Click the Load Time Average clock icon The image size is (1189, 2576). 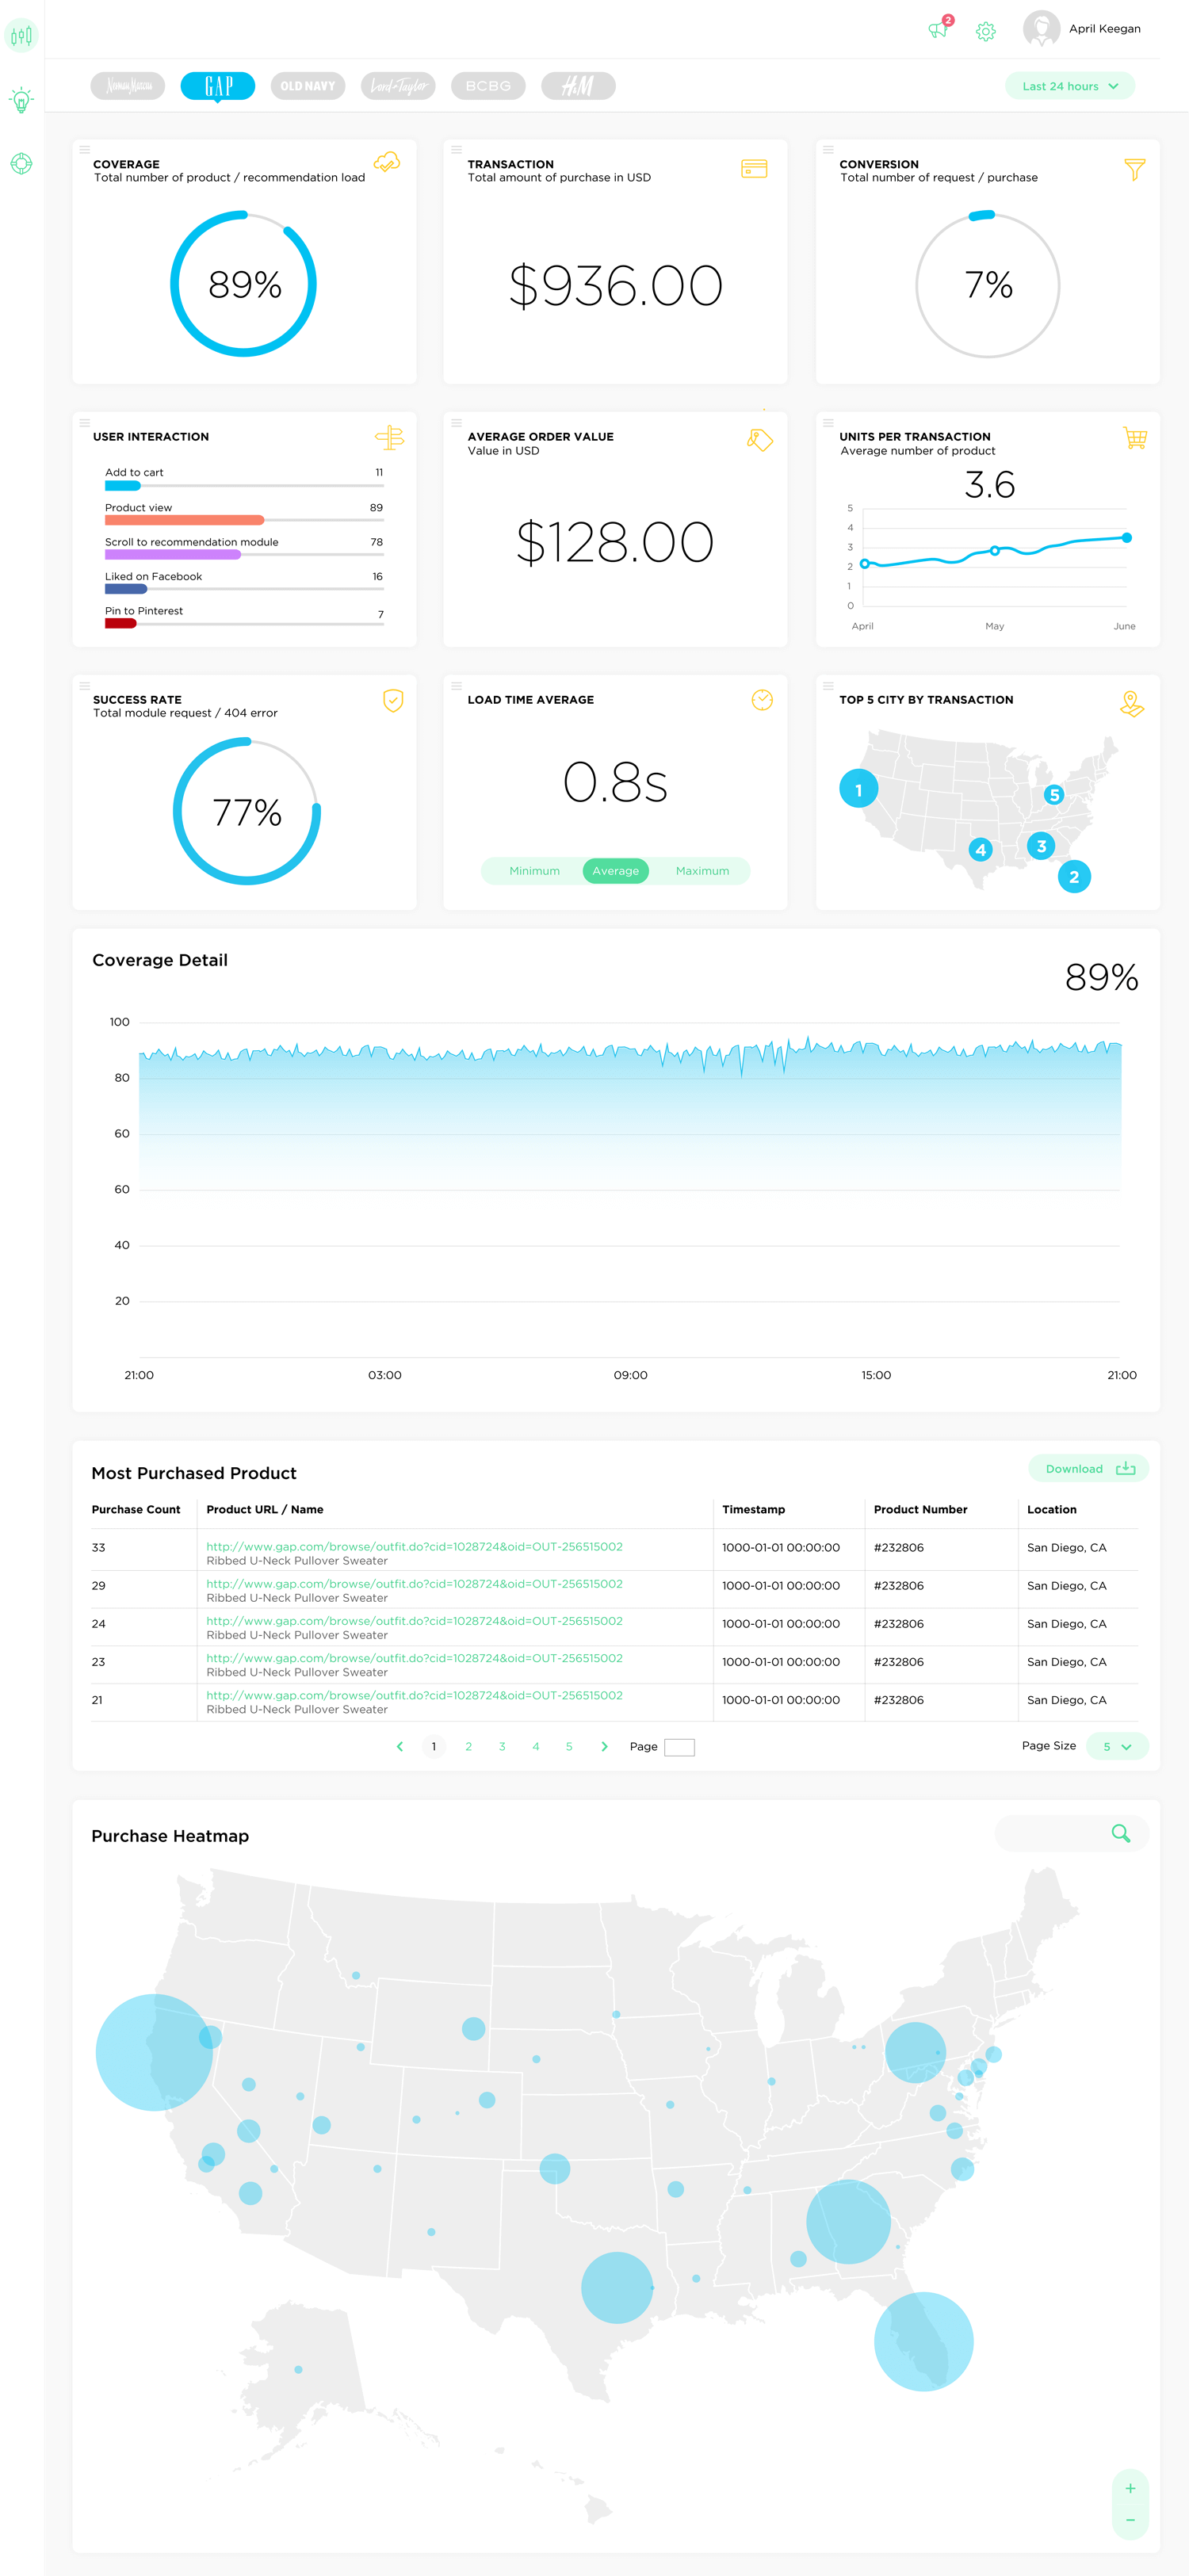tap(762, 700)
